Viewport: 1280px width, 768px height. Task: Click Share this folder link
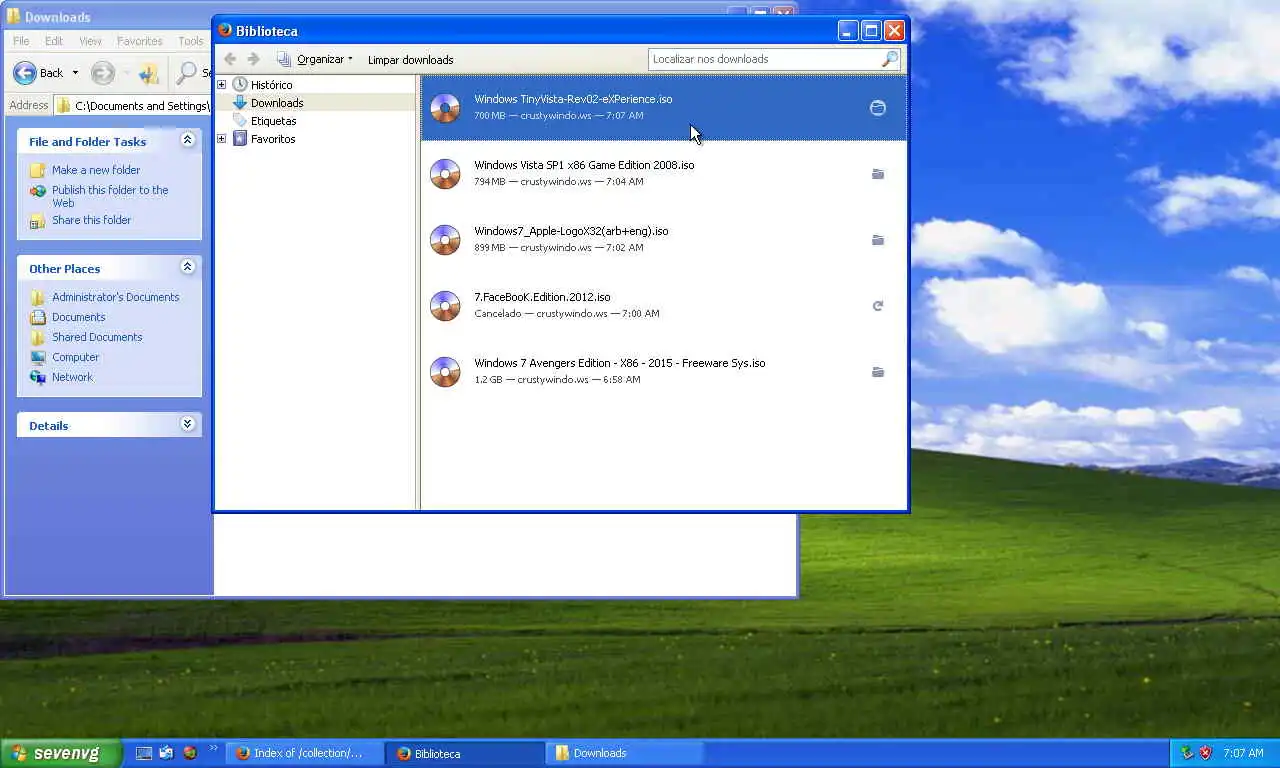(91, 220)
